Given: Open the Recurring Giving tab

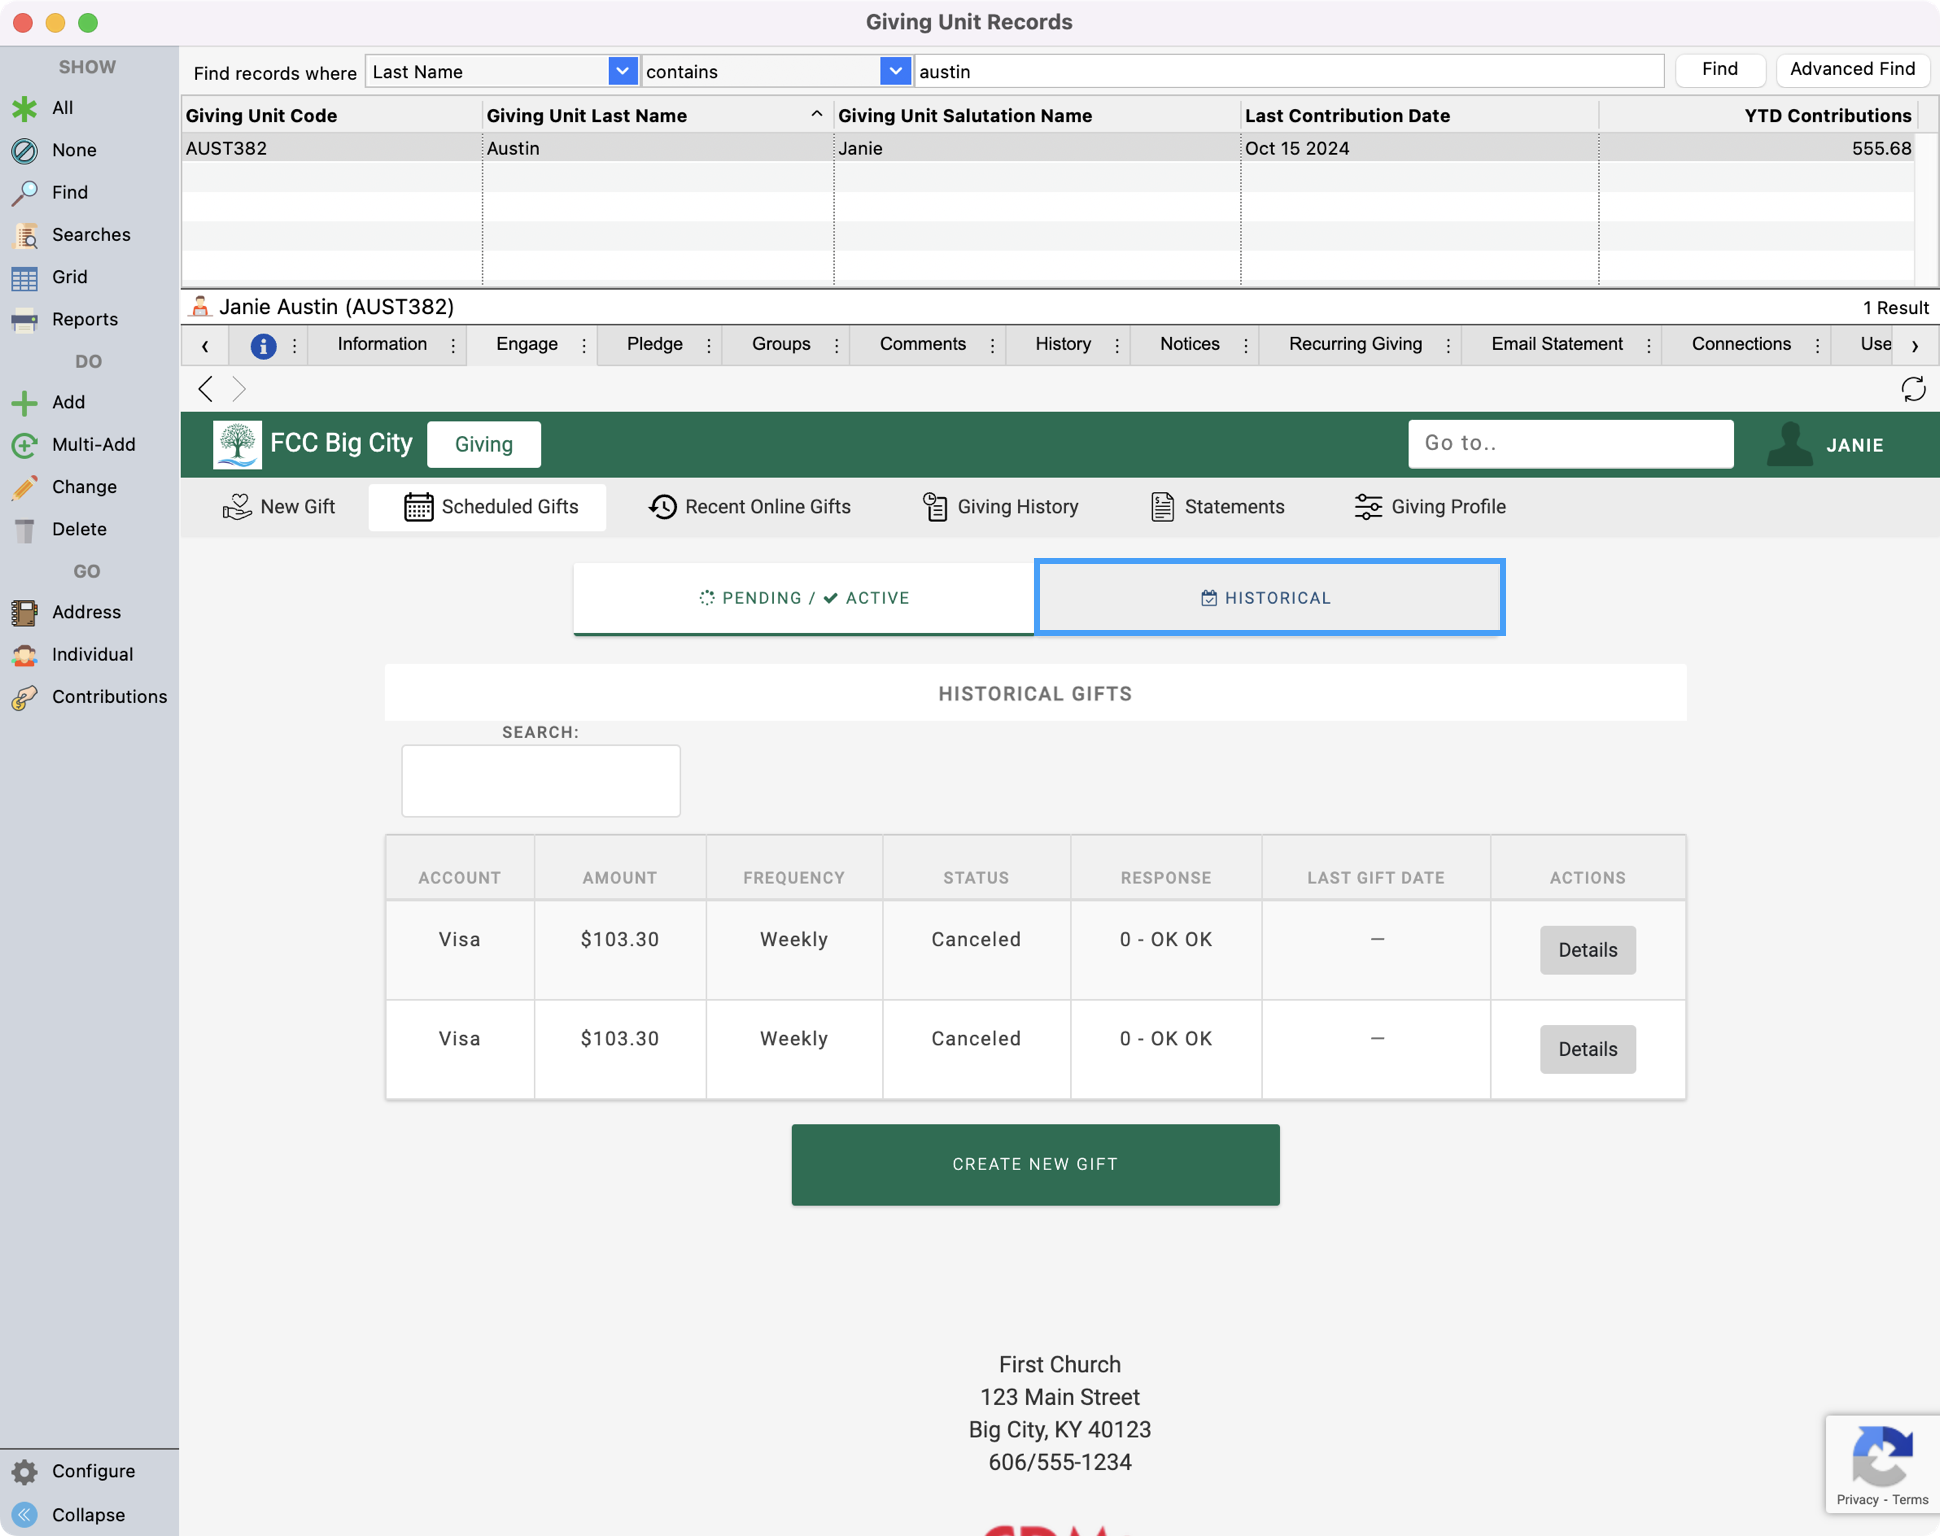Looking at the screenshot, I should tap(1355, 344).
